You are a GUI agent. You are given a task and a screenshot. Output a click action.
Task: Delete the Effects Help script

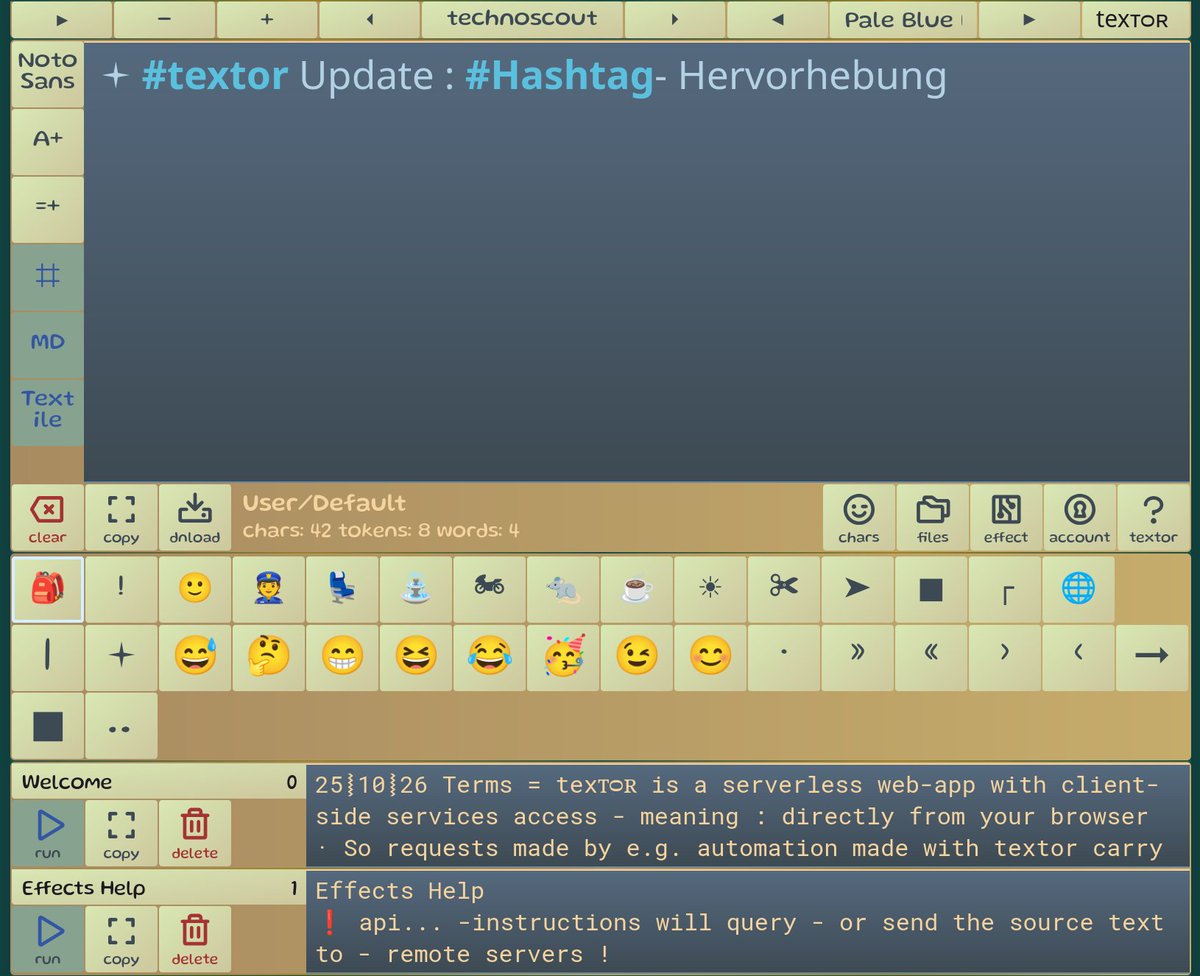tap(194, 938)
